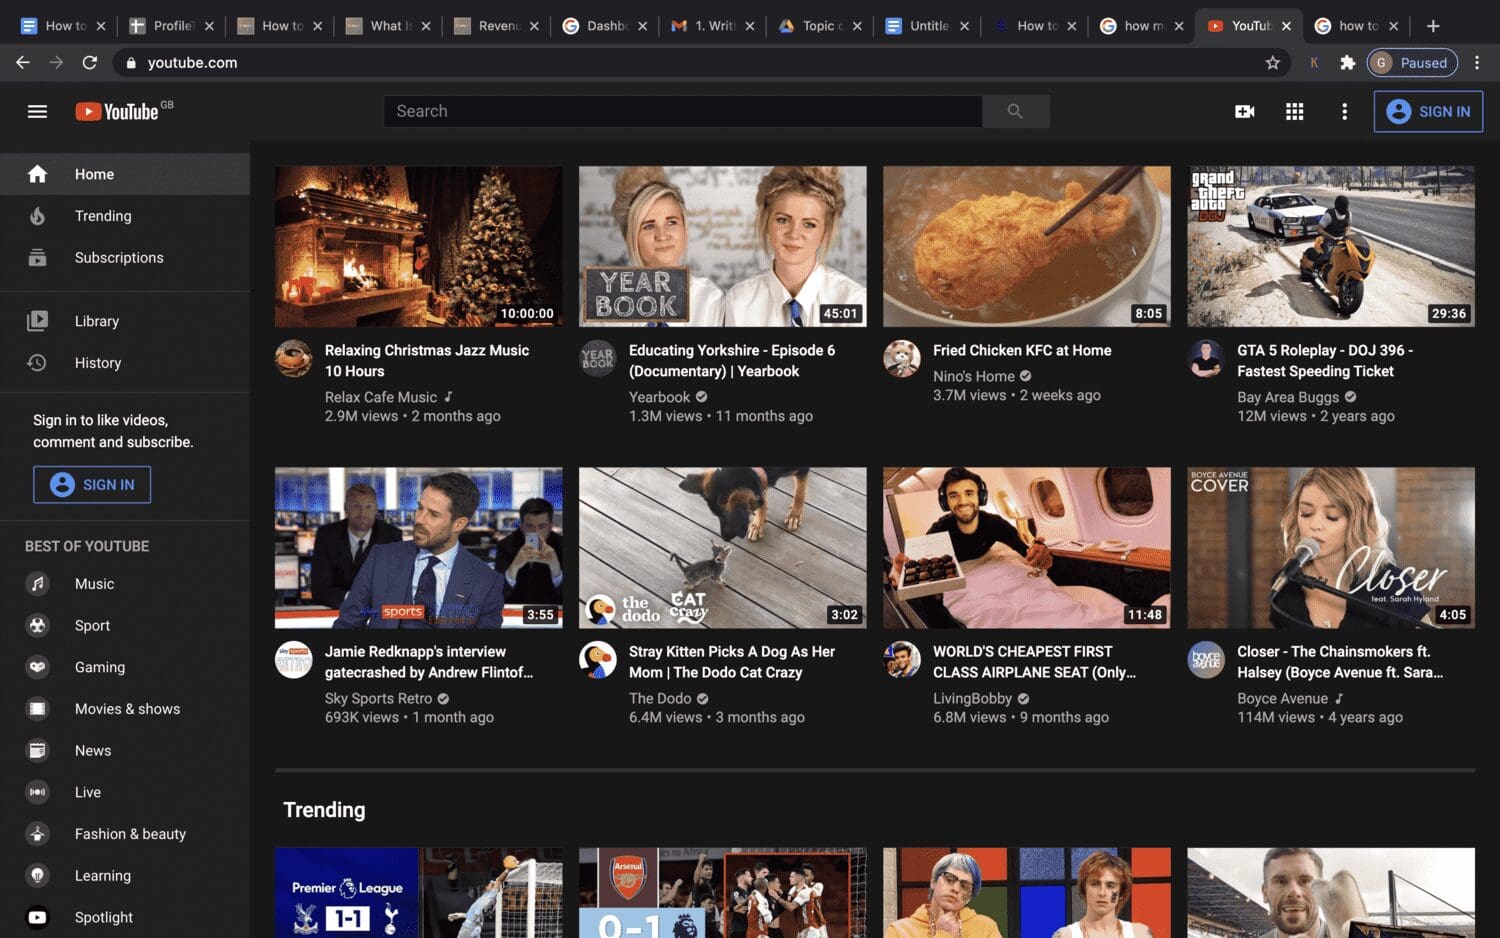Click the 'Bay Area Buggs' channel name

[x=1287, y=397]
